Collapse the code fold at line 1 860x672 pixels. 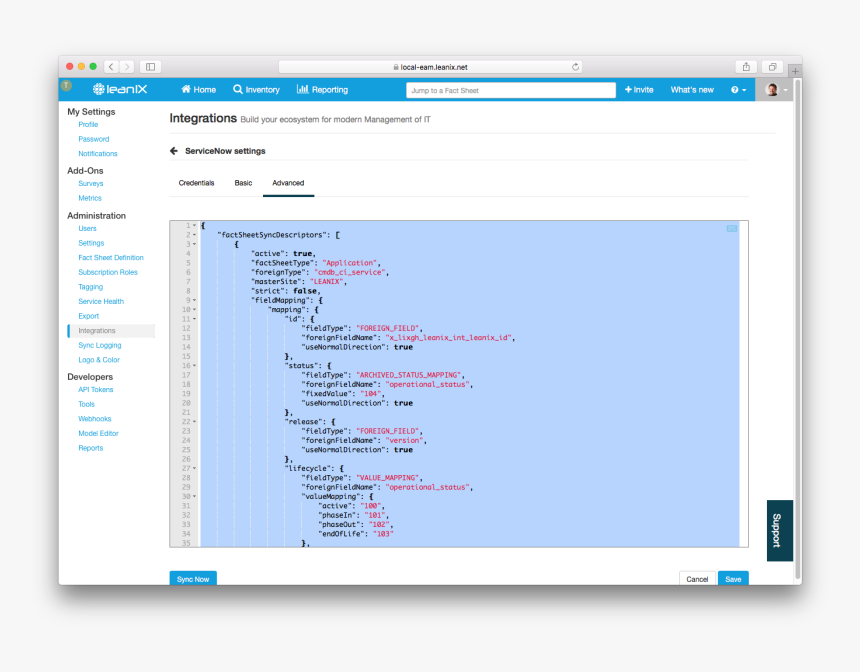click(194, 225)
